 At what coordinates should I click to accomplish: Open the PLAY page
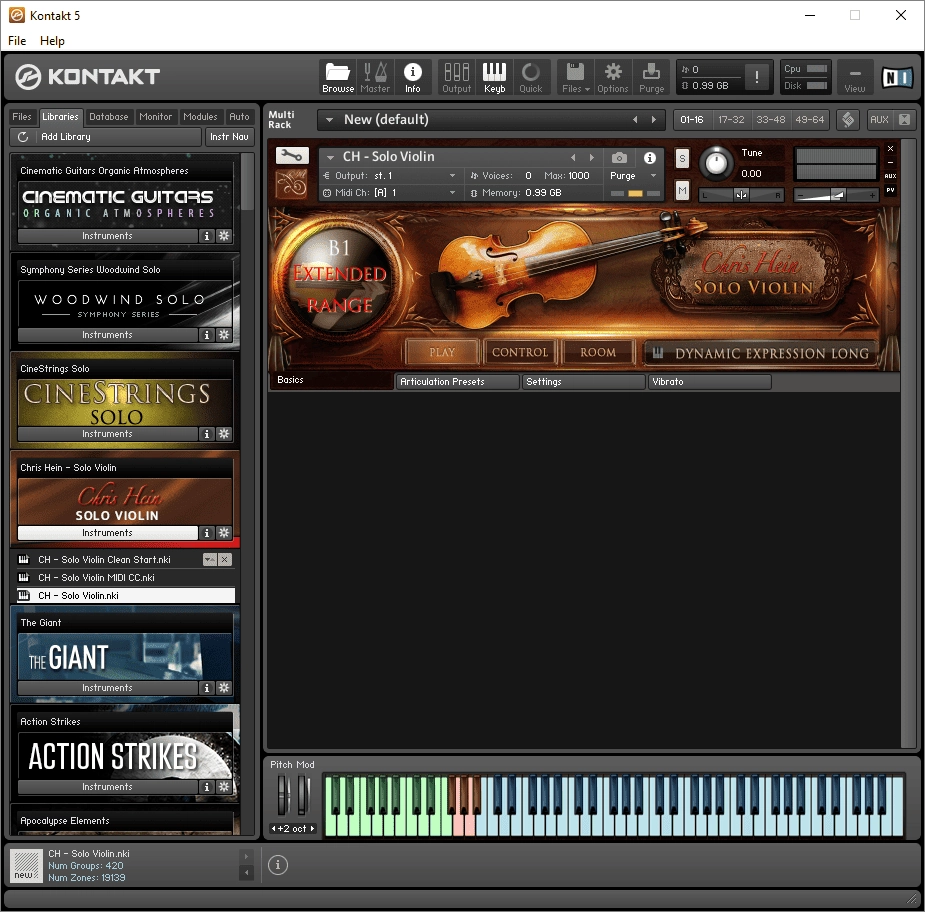click(442, 352)
